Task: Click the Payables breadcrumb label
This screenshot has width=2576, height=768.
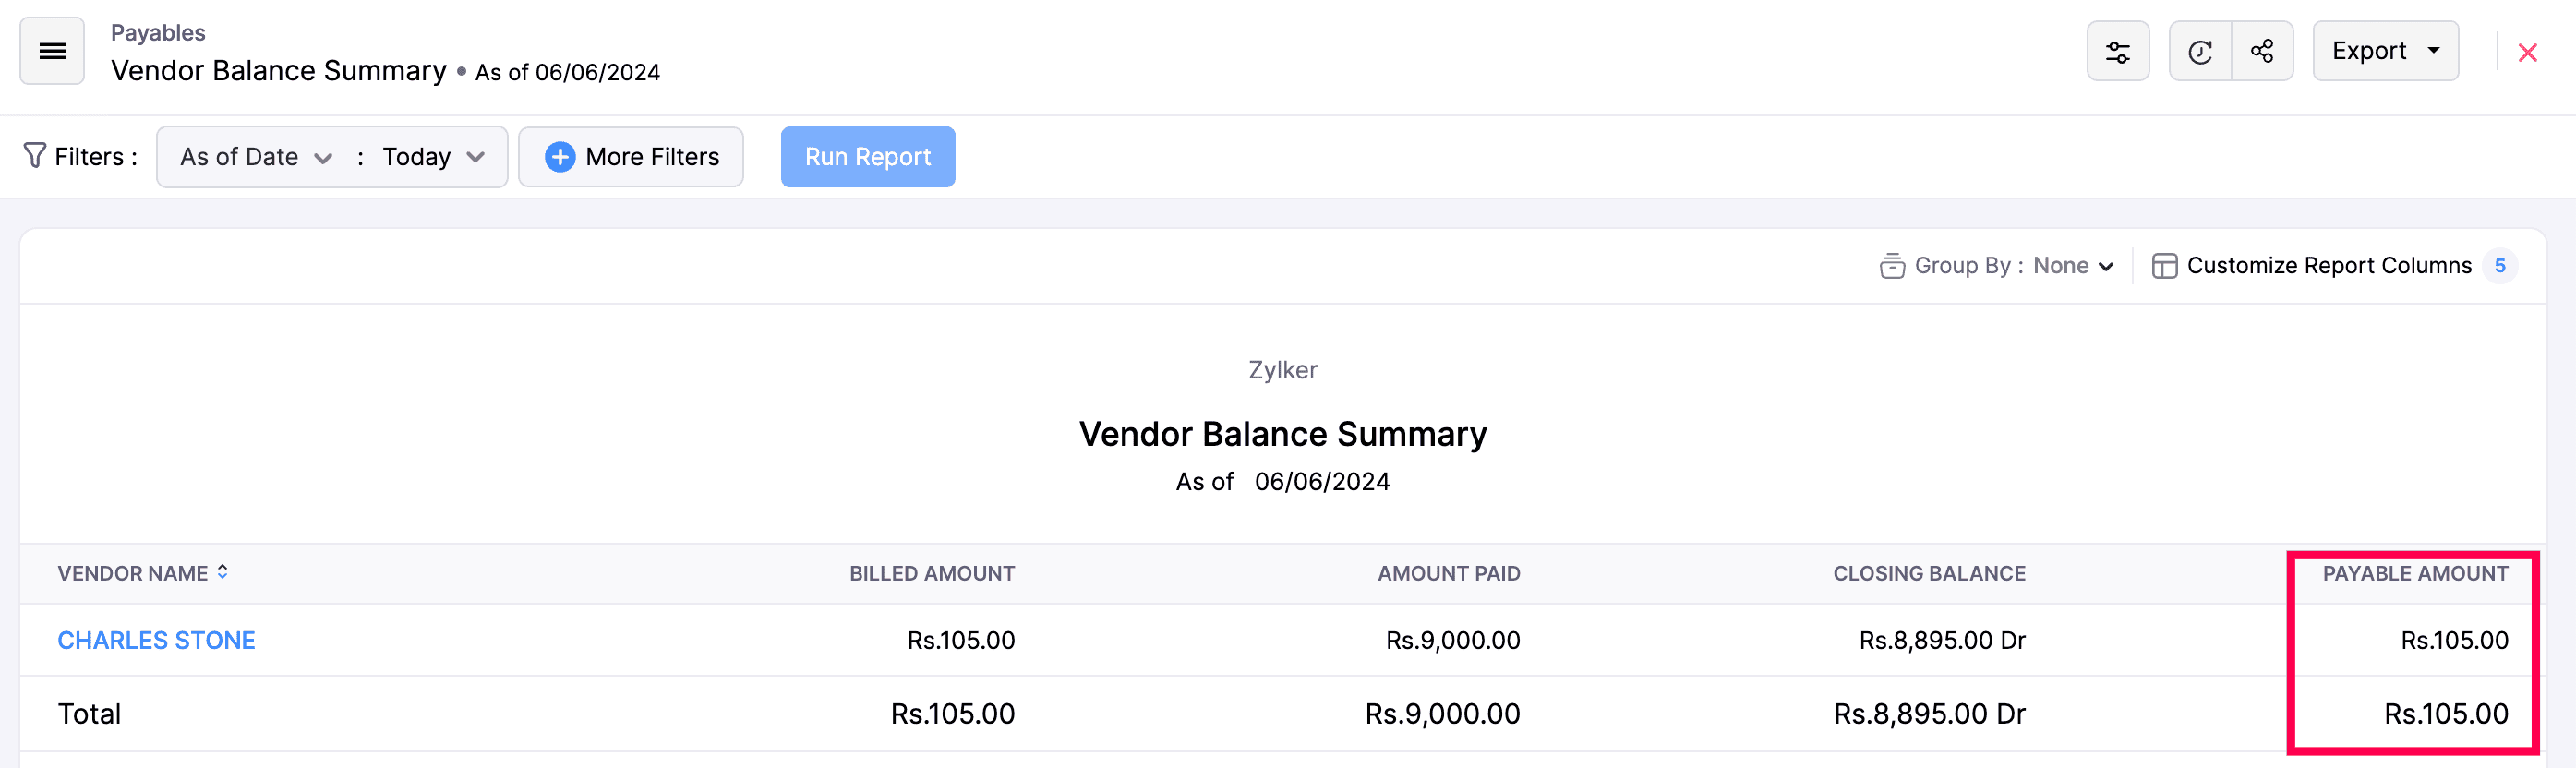Action: click(x=158, y=33)
